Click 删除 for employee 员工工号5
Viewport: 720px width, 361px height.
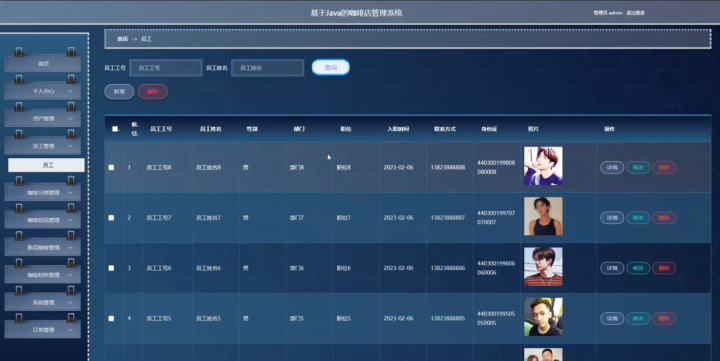[x=664, y=318]
